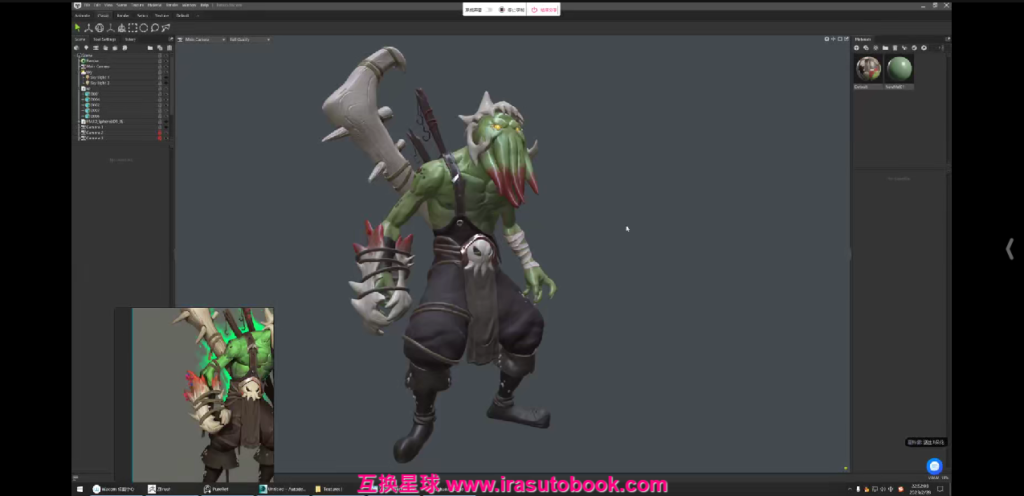Delete material with trash icon

click(x=895, y=48)
